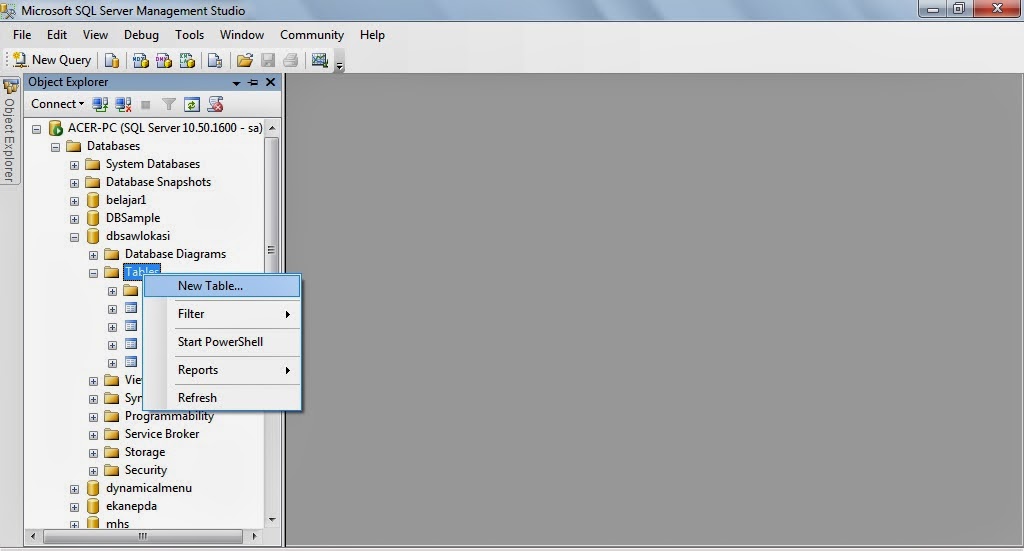Image resolution: width=1024 pixels, height=551 pixels.
Task: Expand the System Databases folder
Action: [74, 165]
